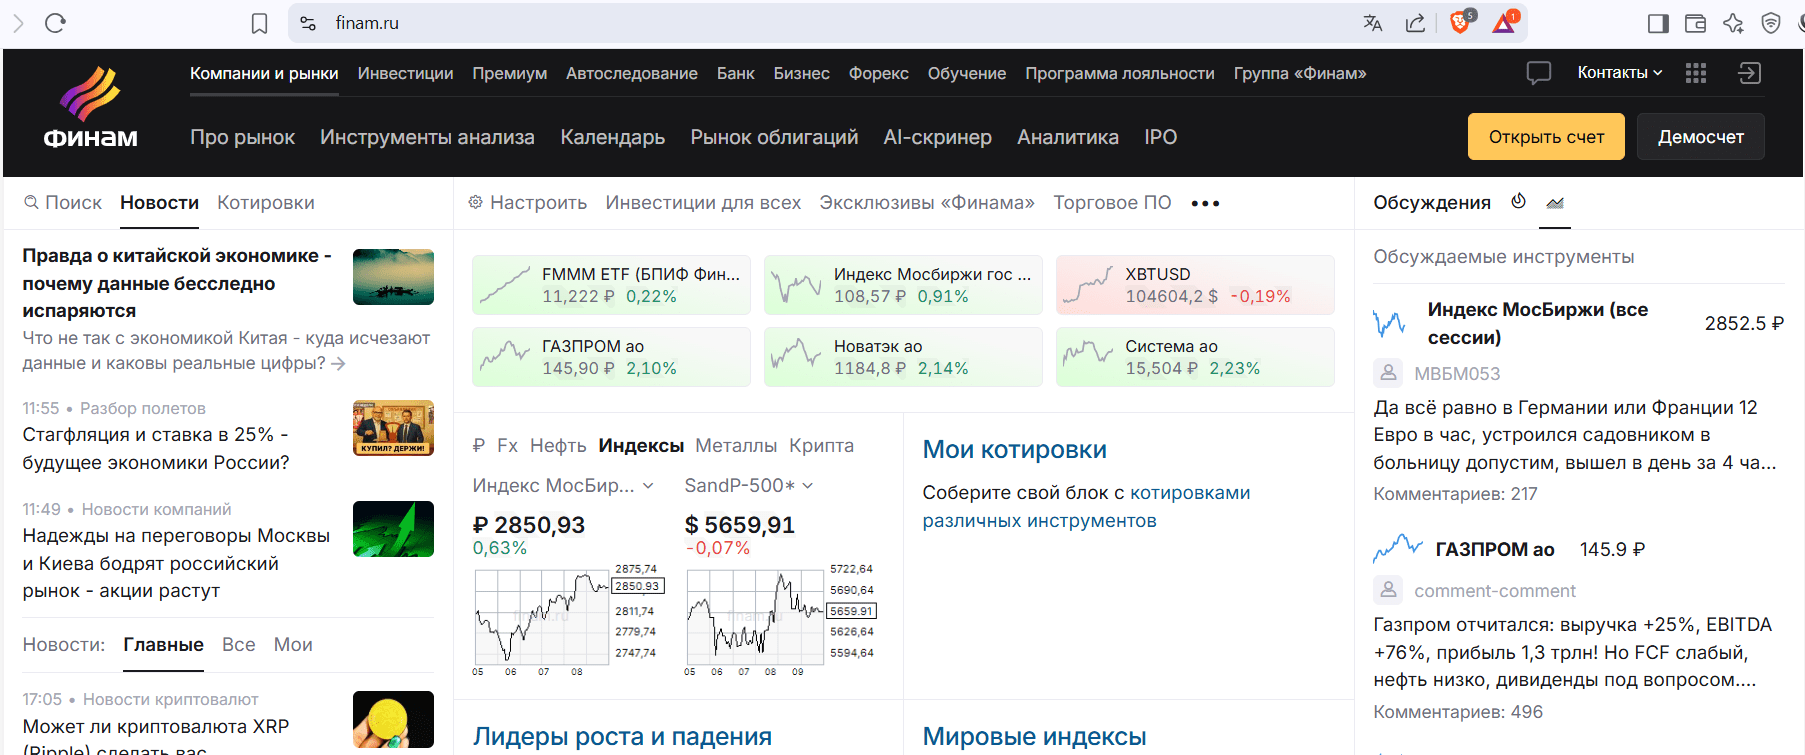
Task: Open Рынок облигаций menu
Action: 774,137
